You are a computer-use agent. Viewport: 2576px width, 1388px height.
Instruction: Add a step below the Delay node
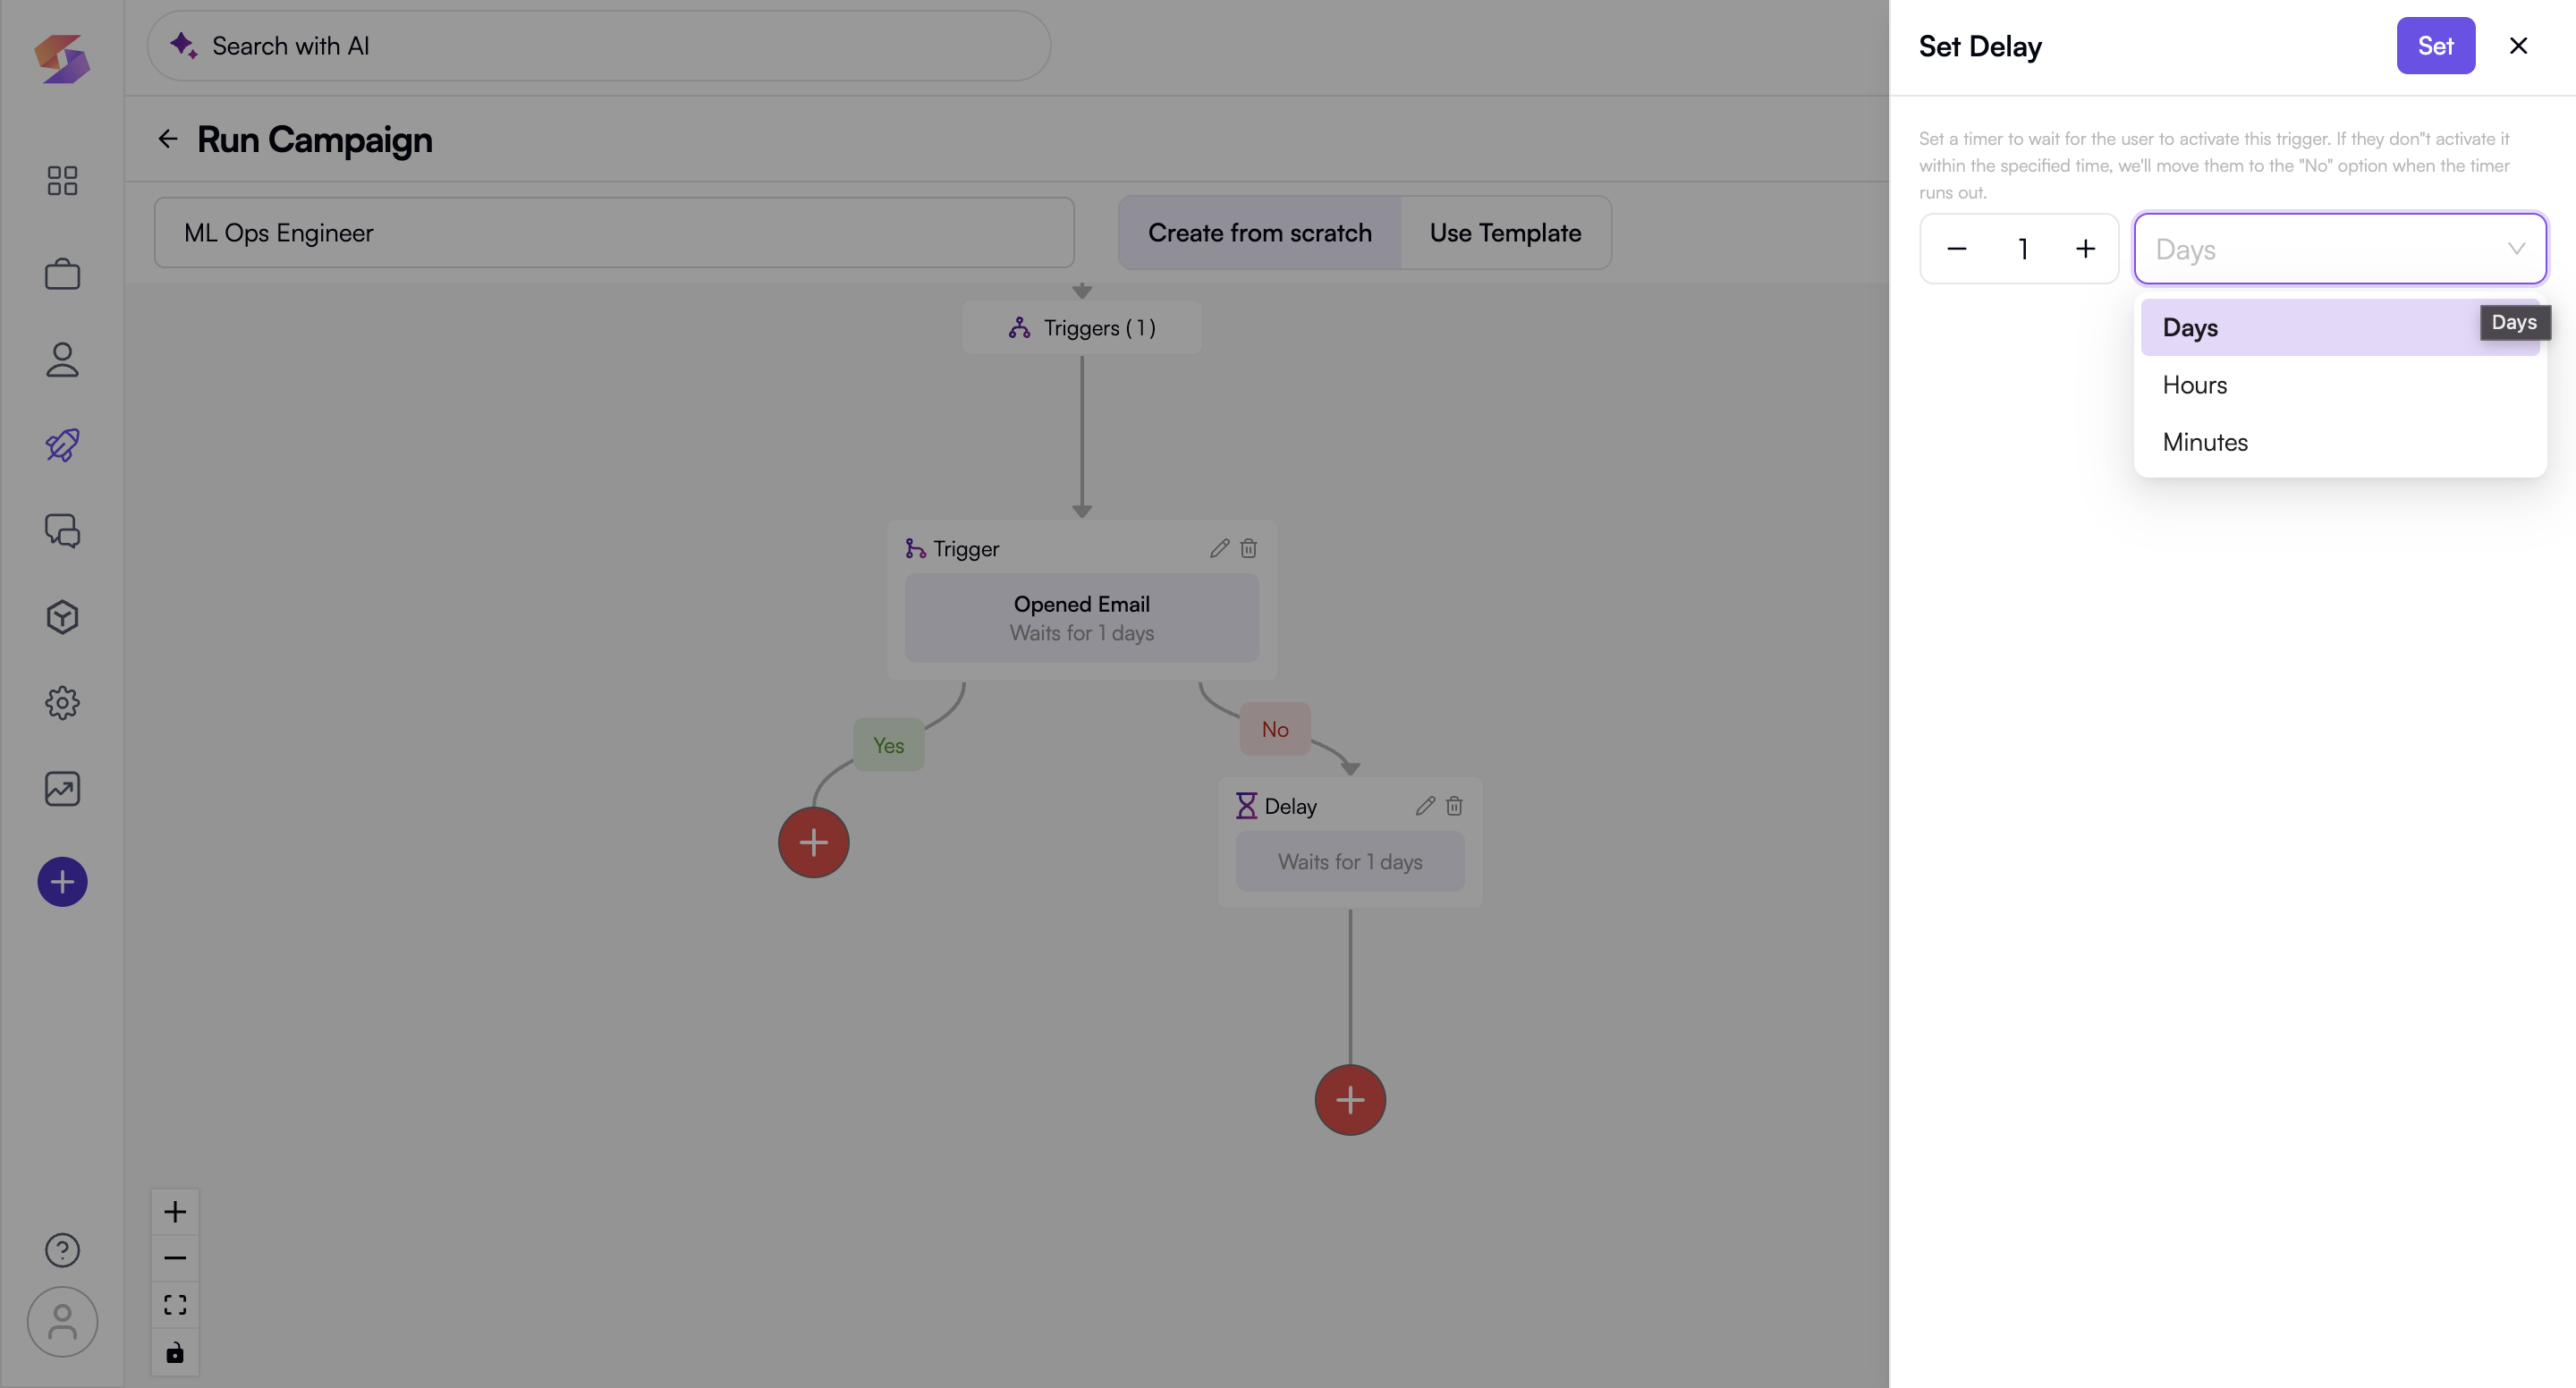click(x=1350, y=1100)
